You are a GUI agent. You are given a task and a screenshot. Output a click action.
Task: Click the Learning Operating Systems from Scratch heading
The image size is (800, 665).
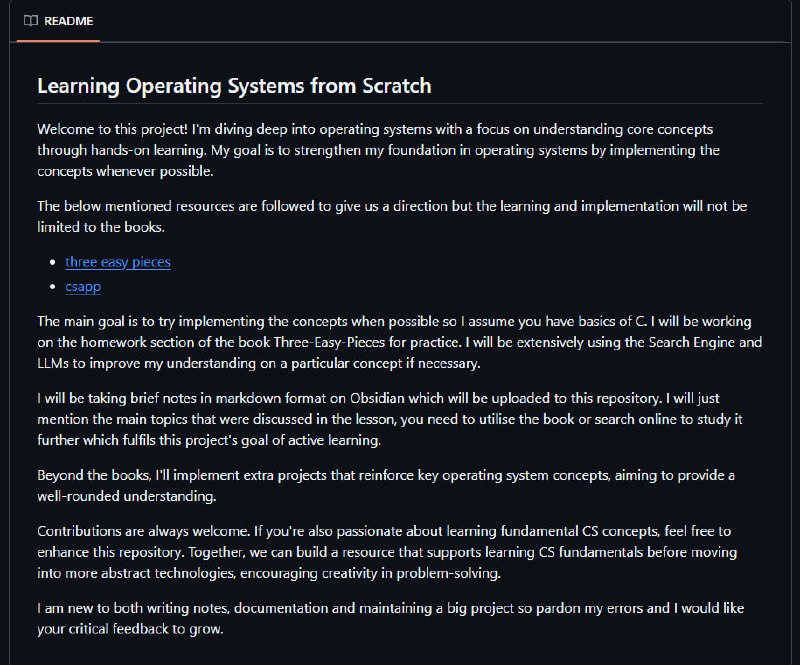pyautogui.click(x=234, y=86)
